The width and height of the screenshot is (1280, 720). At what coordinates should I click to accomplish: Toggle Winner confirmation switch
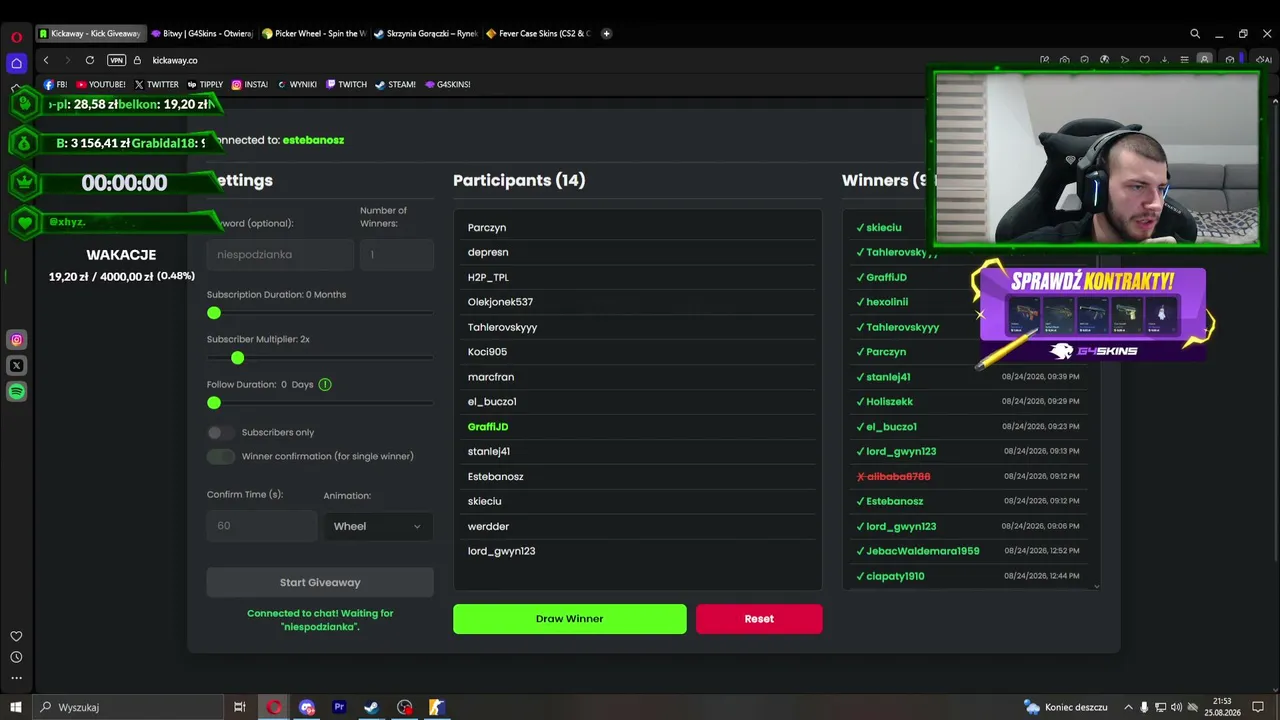click(220, 456)
